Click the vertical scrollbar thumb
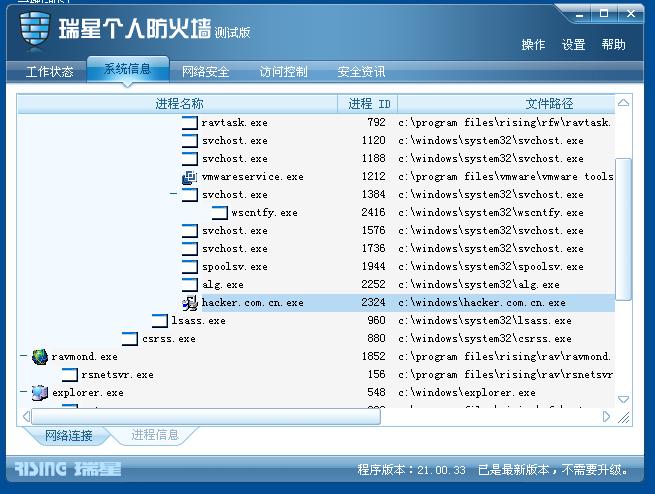The height and width of the screenshot is (494, 655). [x=623, y=229]
